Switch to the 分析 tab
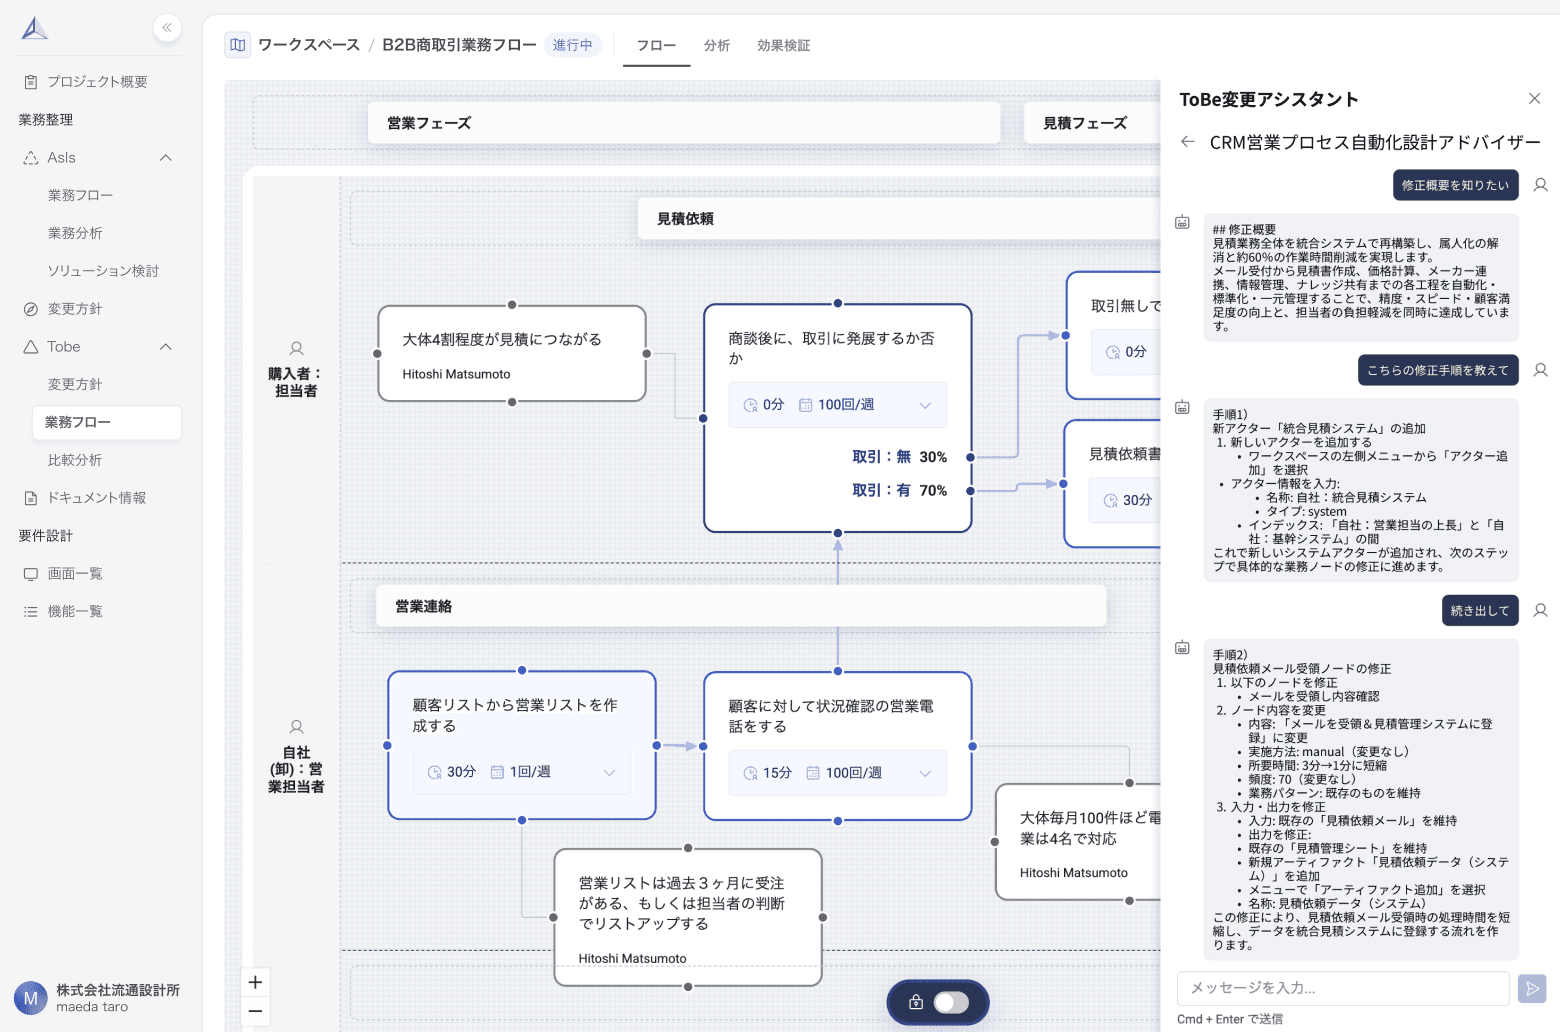 coord(717,45)
